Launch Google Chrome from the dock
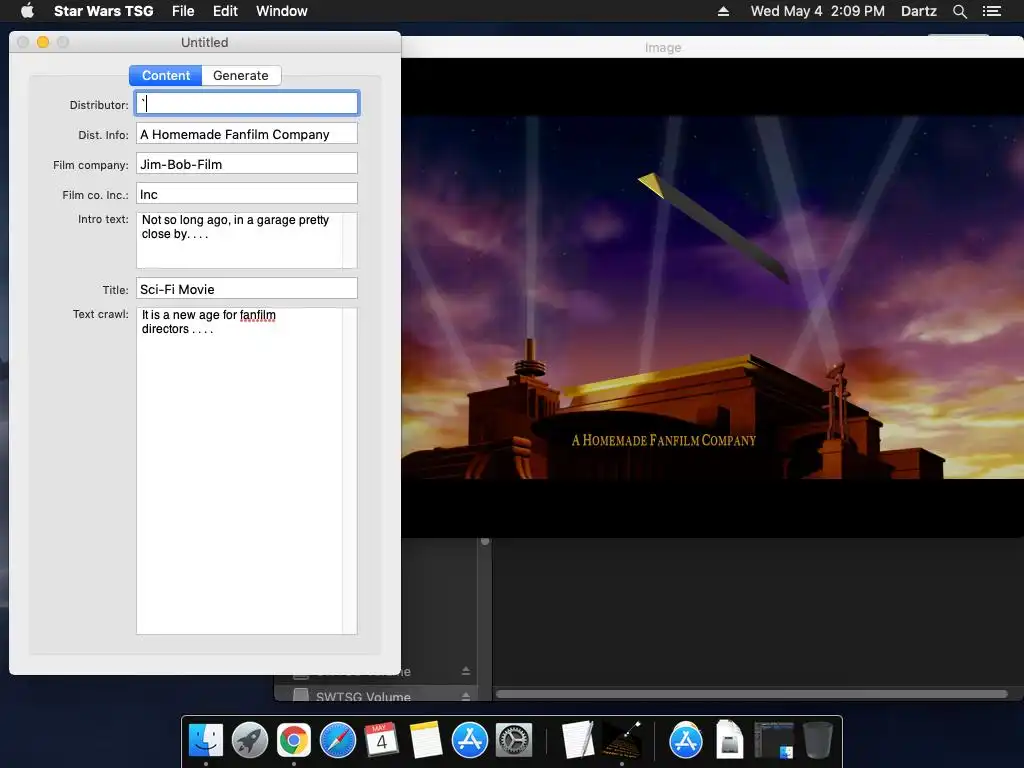Image resolution: width=1024 pixels, height=768 pixels. pyautogui.click(x=294, y=741)
